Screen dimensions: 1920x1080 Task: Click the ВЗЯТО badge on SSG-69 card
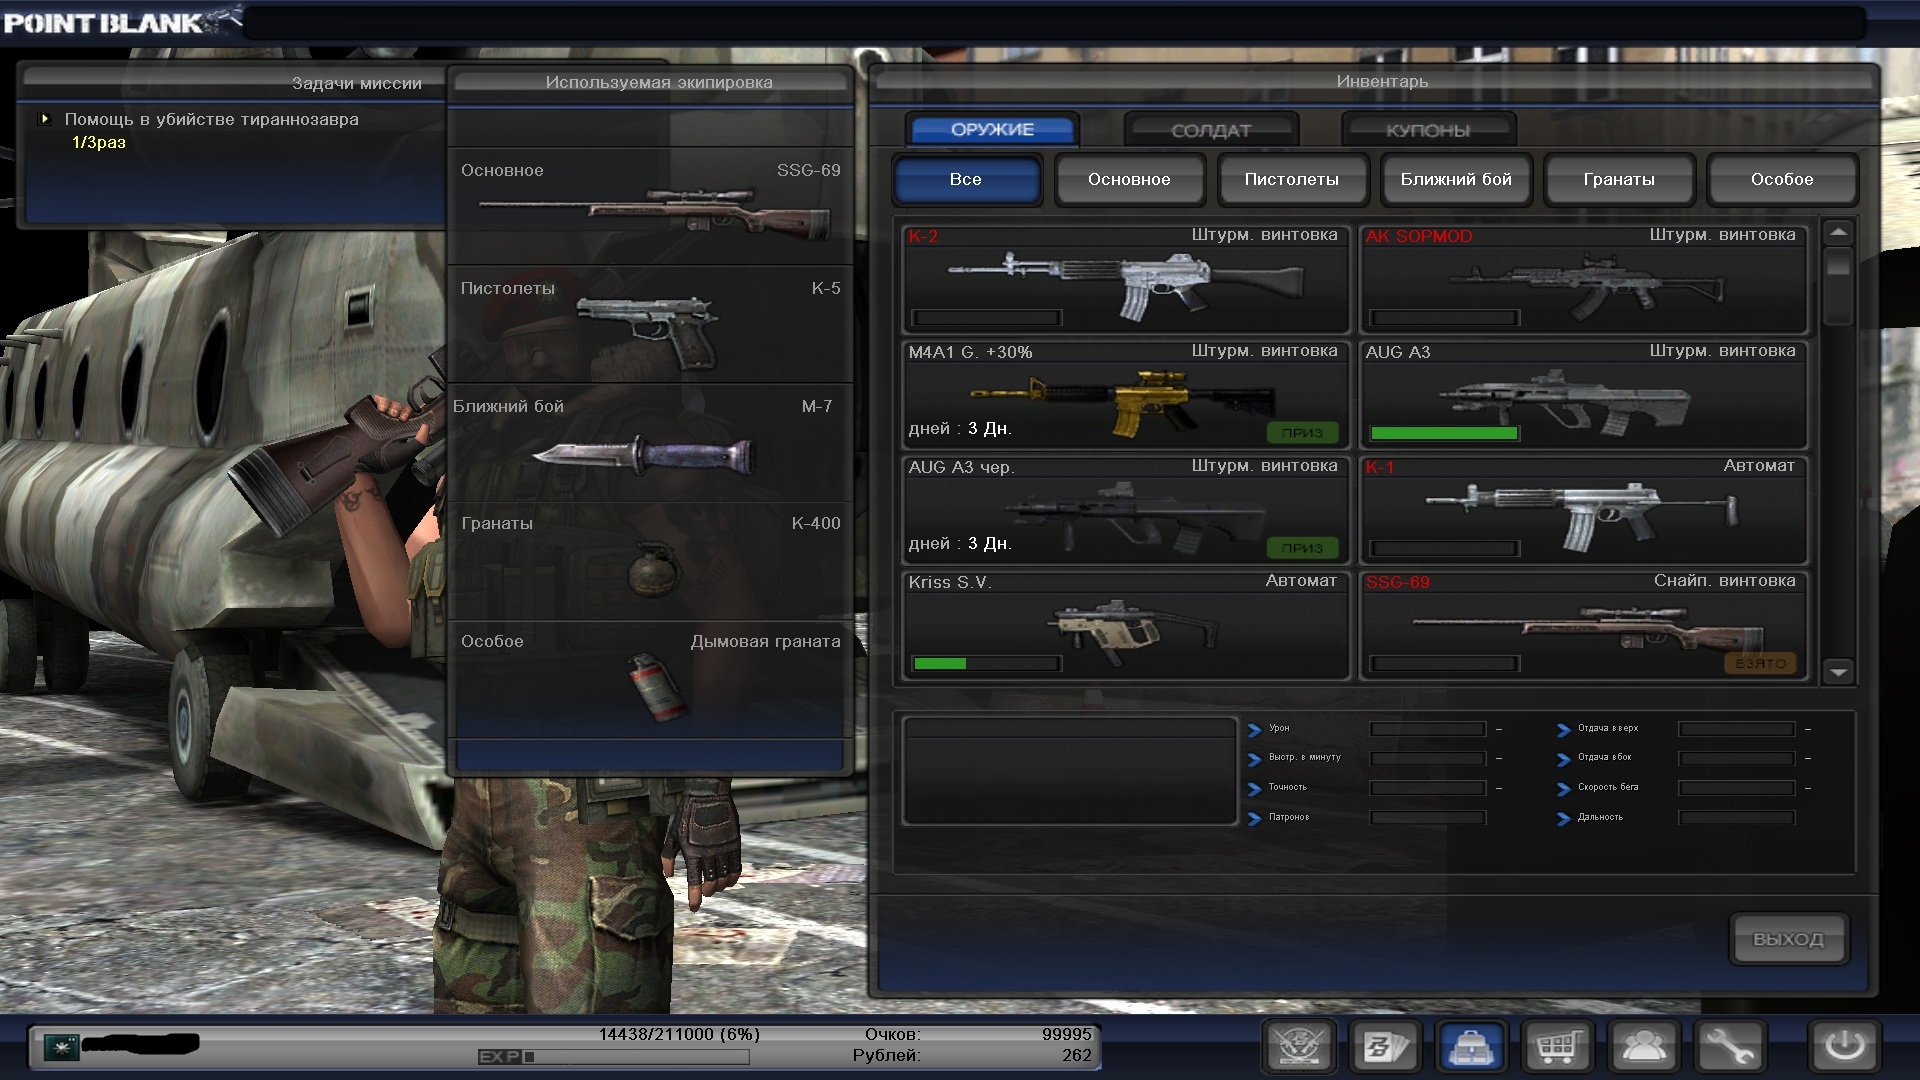tap(1760, 663)
